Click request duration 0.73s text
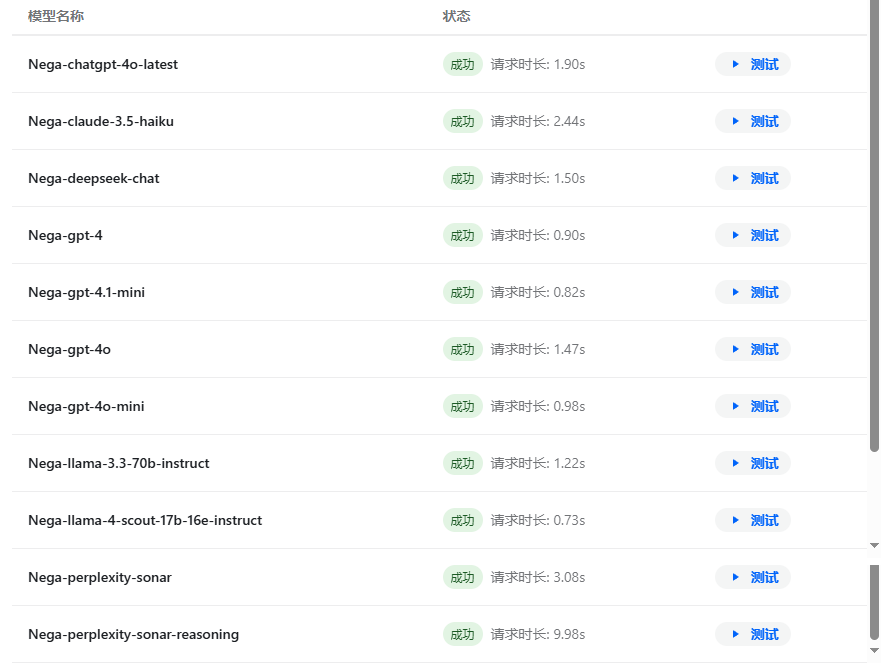Screen dimensions: 881x670 click(x=538, y=520)
